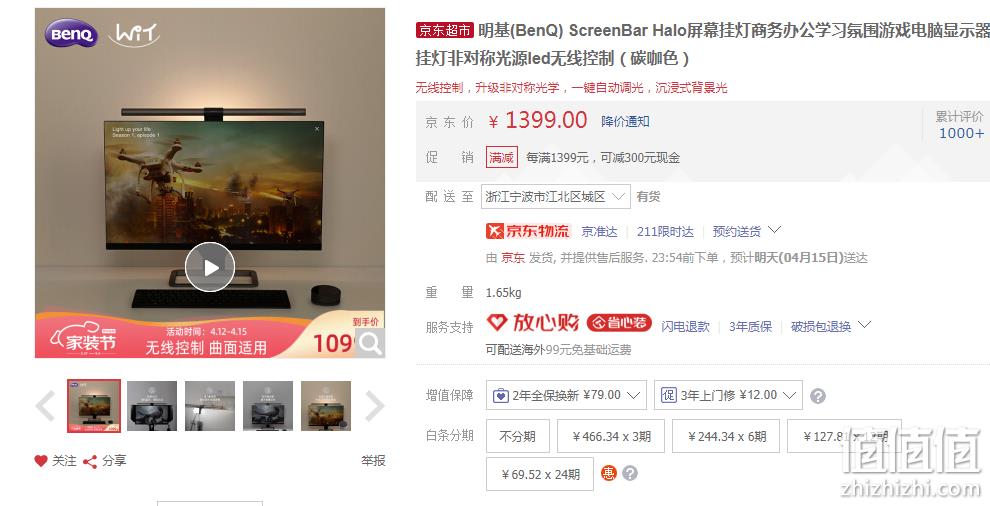The width and height of the screenshot is (990, 506).
Task: Expand the 3年上门修 ¥12.00 dropdown
Action: coord(728,395)
